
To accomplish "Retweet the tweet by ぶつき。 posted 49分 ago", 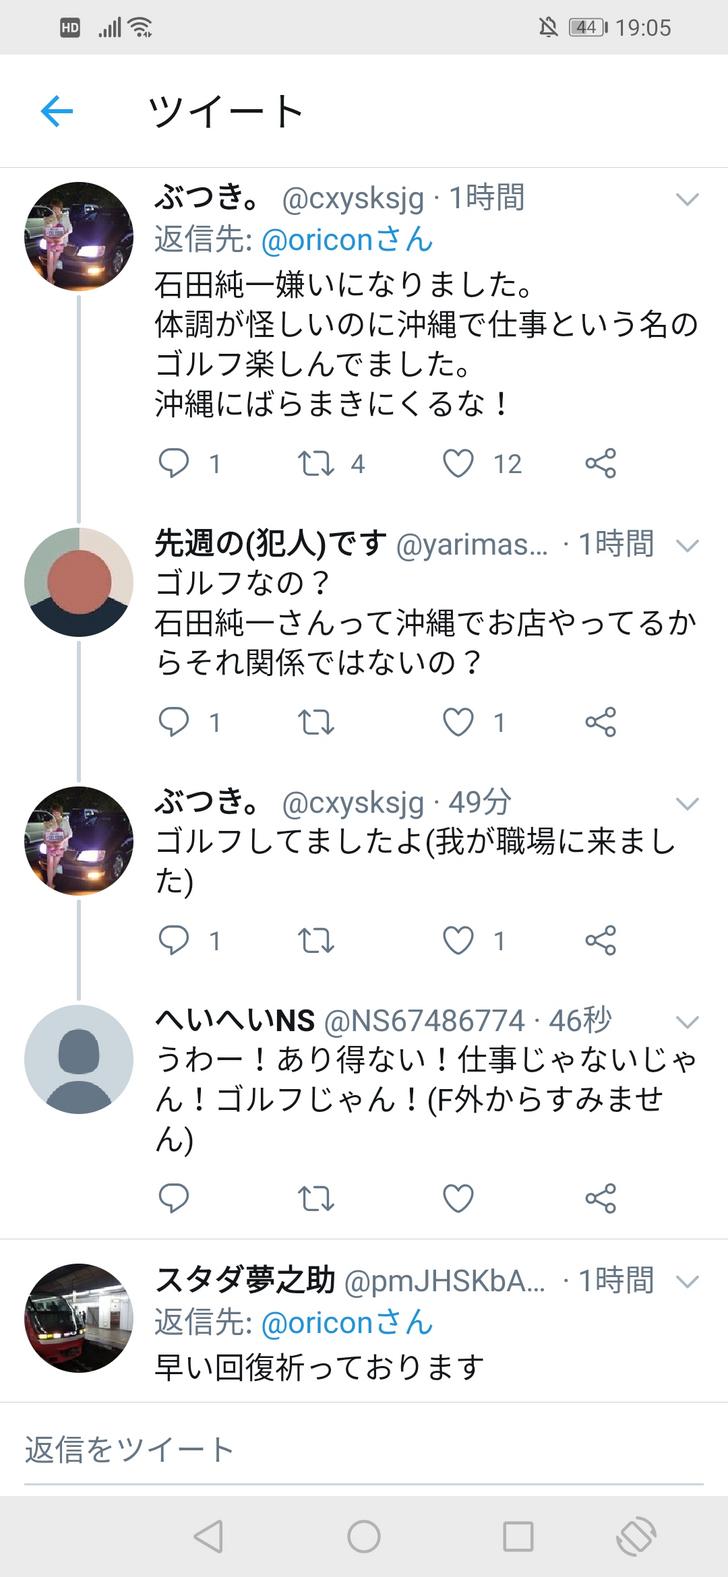I will pyautogui.click(x=315, y=940).
